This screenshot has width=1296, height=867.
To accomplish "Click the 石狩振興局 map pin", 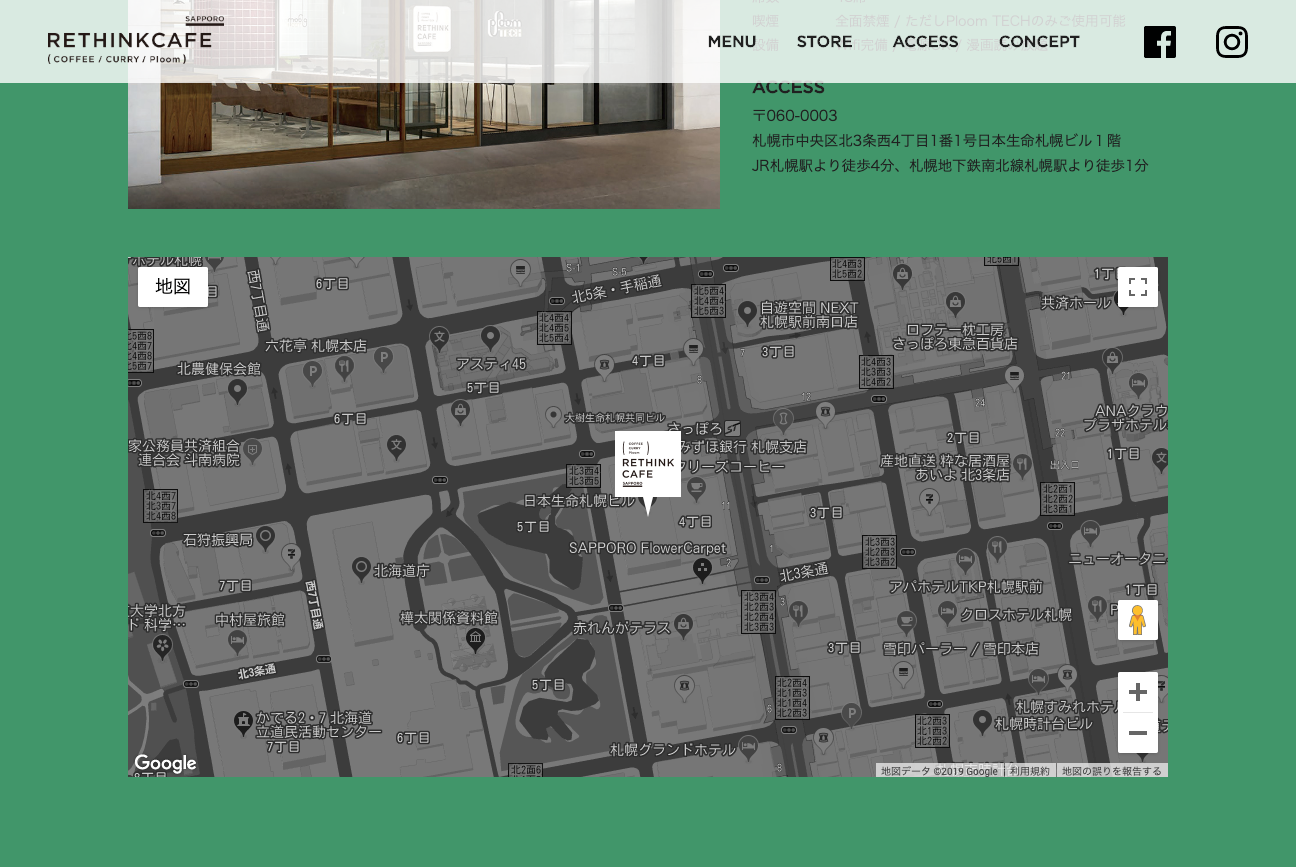I will (265, 539).
